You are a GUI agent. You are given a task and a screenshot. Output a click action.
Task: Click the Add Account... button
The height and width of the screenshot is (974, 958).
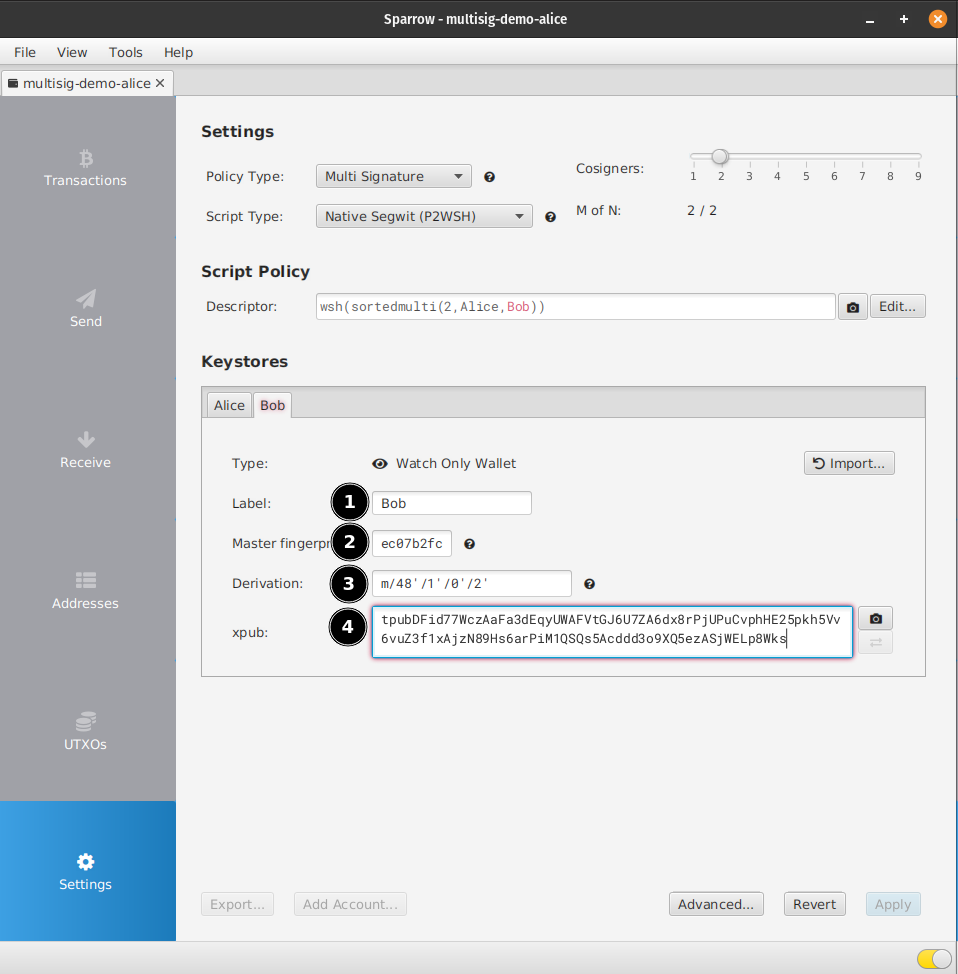click(350, 904)
